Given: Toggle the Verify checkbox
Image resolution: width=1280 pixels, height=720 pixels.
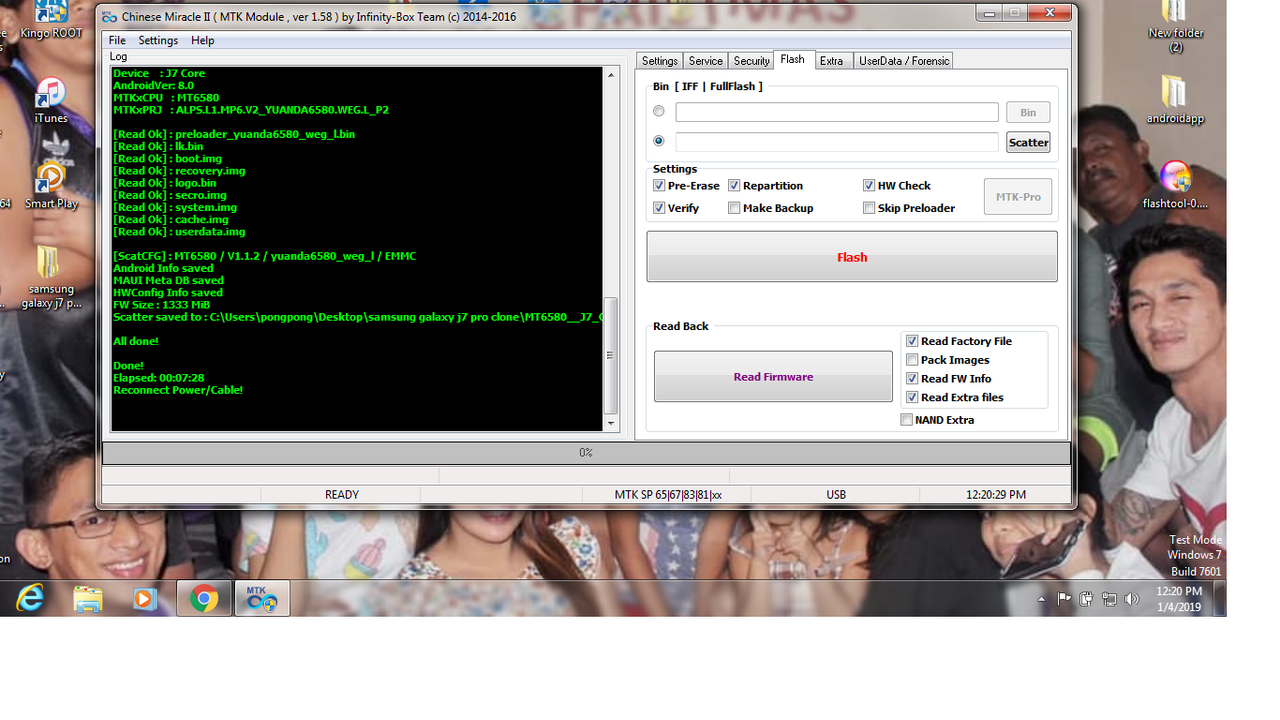Looking at the screenshot, I should click(659, 208).
